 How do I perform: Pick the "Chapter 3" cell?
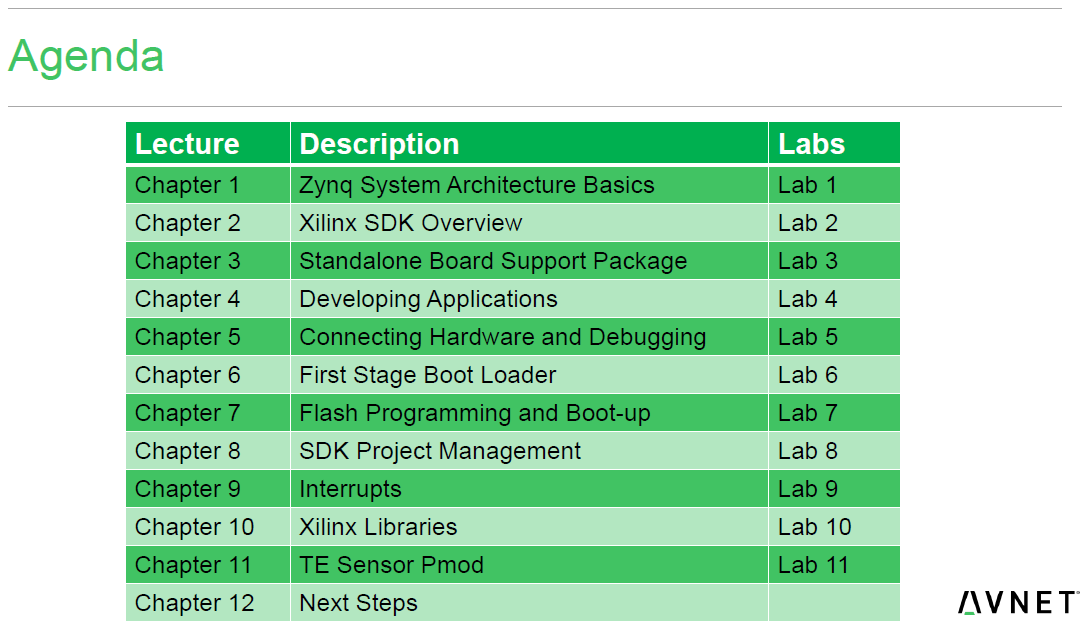(x=208, y=261)
